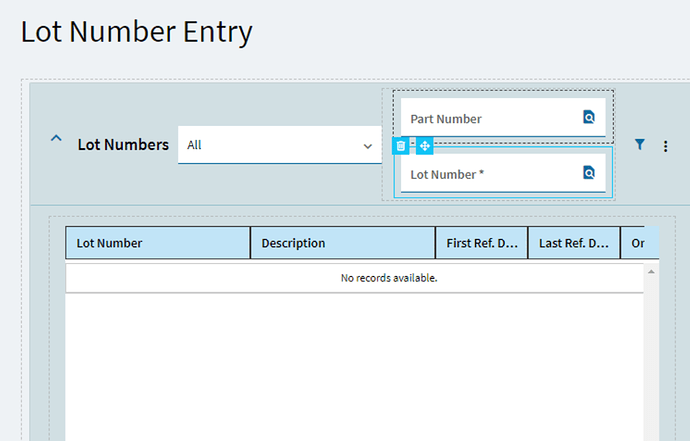This screenshot has height=441, width=690.
Task: Expand the All view dropdown
Action: coord(279,145)
